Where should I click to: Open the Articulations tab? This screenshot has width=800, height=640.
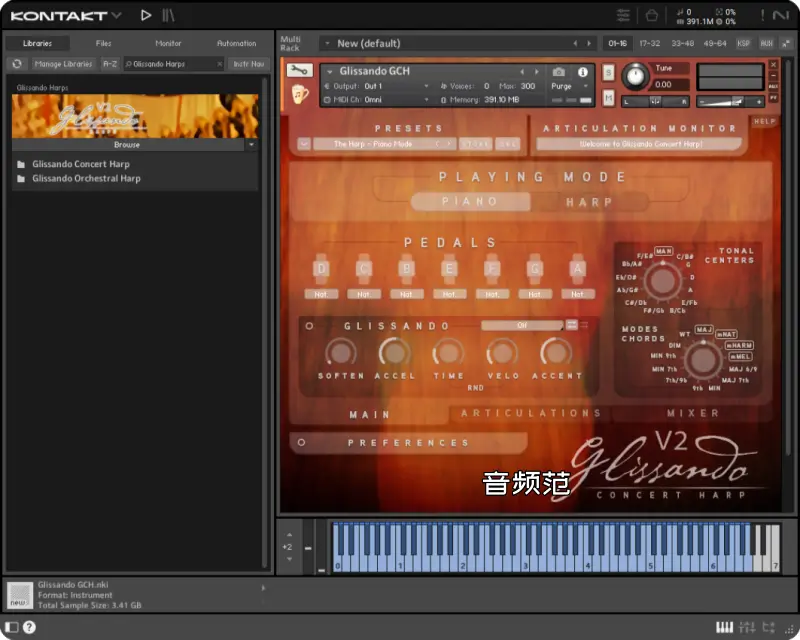pyautogui.click(x=531, y=413)
